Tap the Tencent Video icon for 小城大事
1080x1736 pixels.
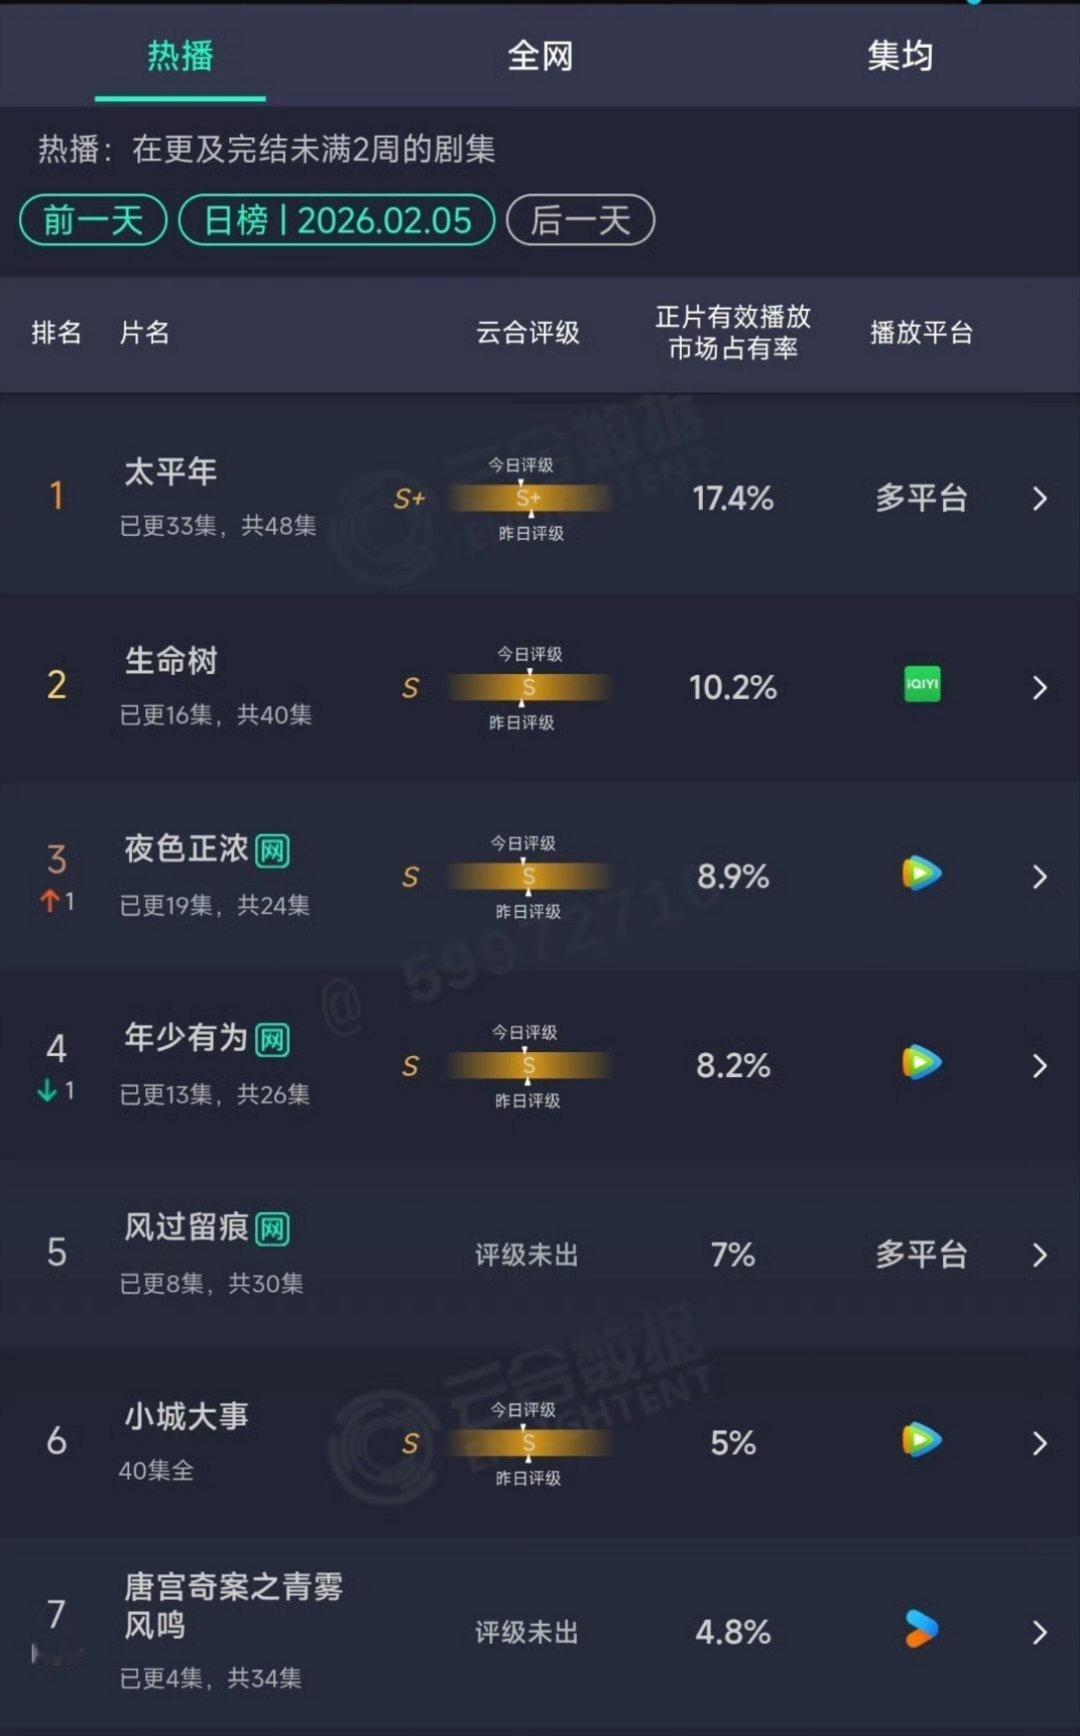[922, 1440]
